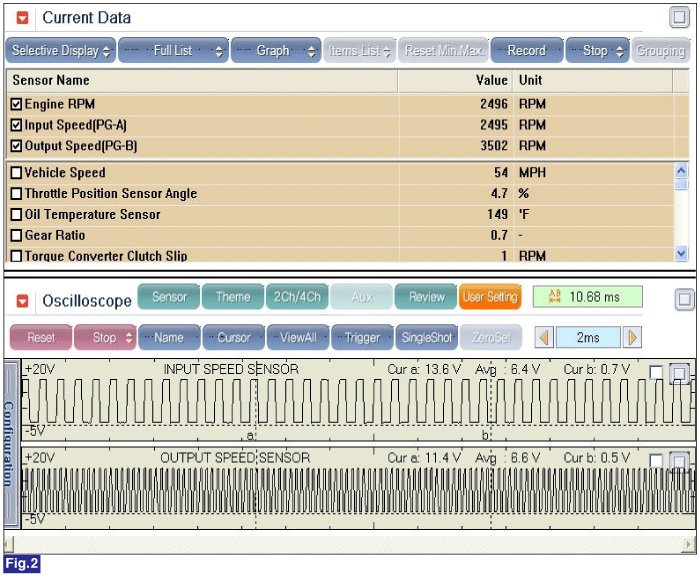Open the Review option

426,297
